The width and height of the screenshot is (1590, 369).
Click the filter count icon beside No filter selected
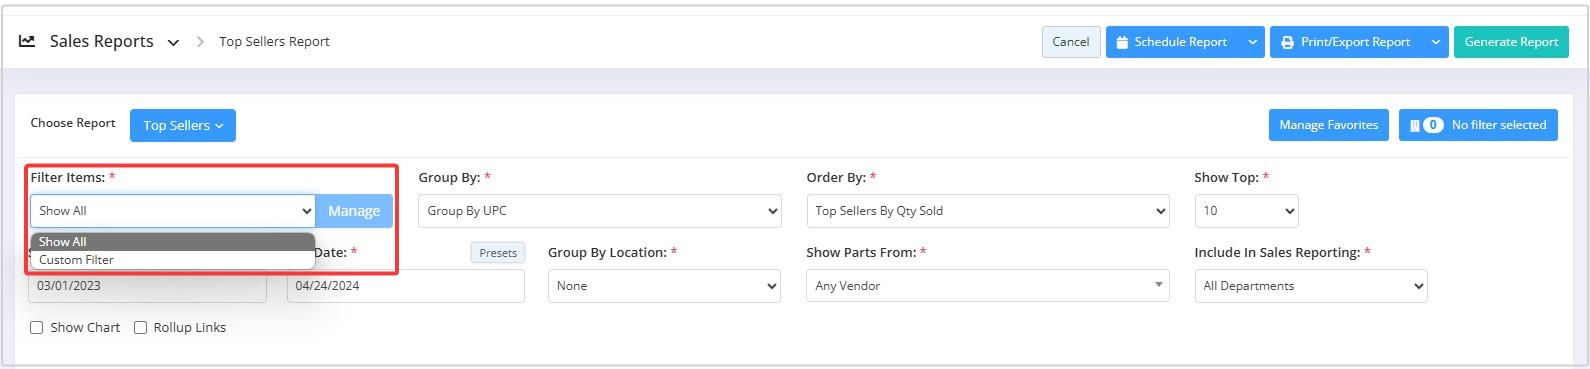coord(1427,125)
